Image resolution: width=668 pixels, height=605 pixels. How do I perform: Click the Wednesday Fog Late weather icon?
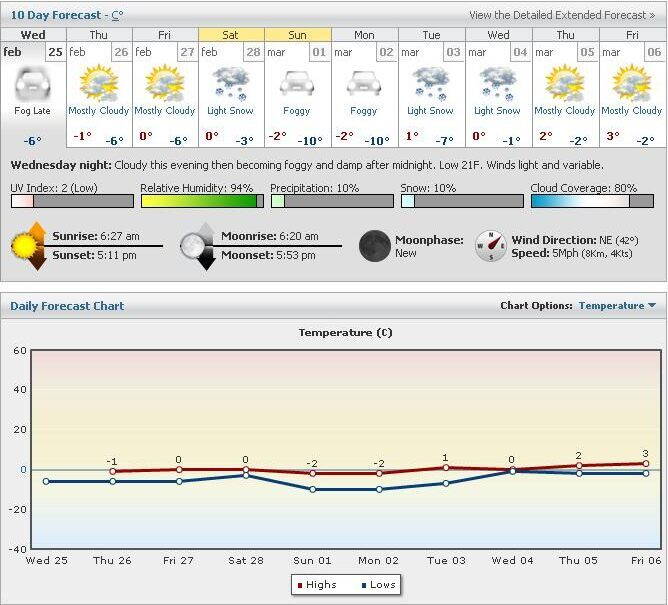tap(33, 85)
